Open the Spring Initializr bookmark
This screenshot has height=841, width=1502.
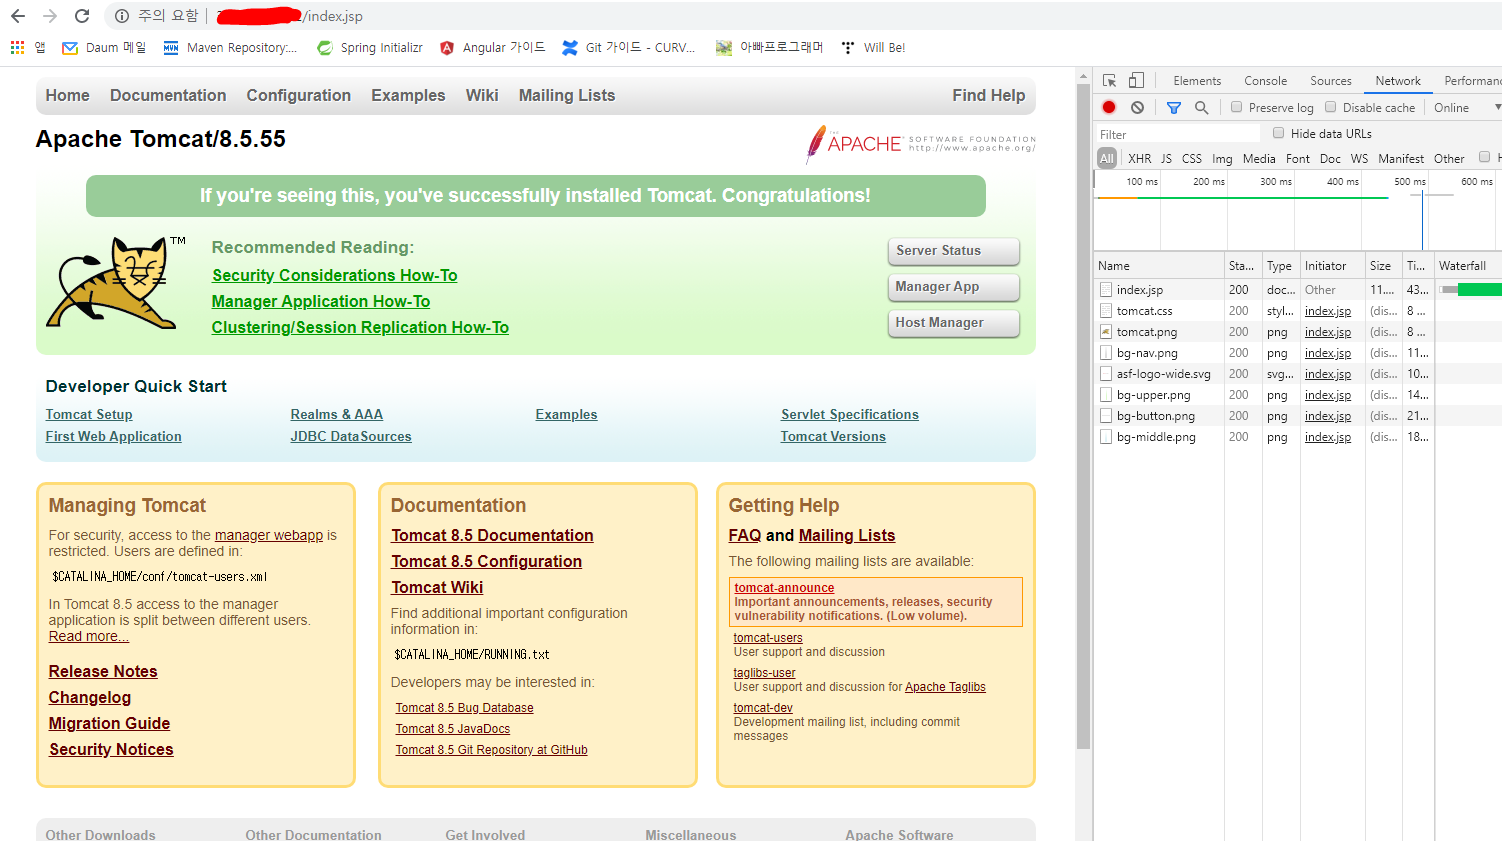(370, 47)
